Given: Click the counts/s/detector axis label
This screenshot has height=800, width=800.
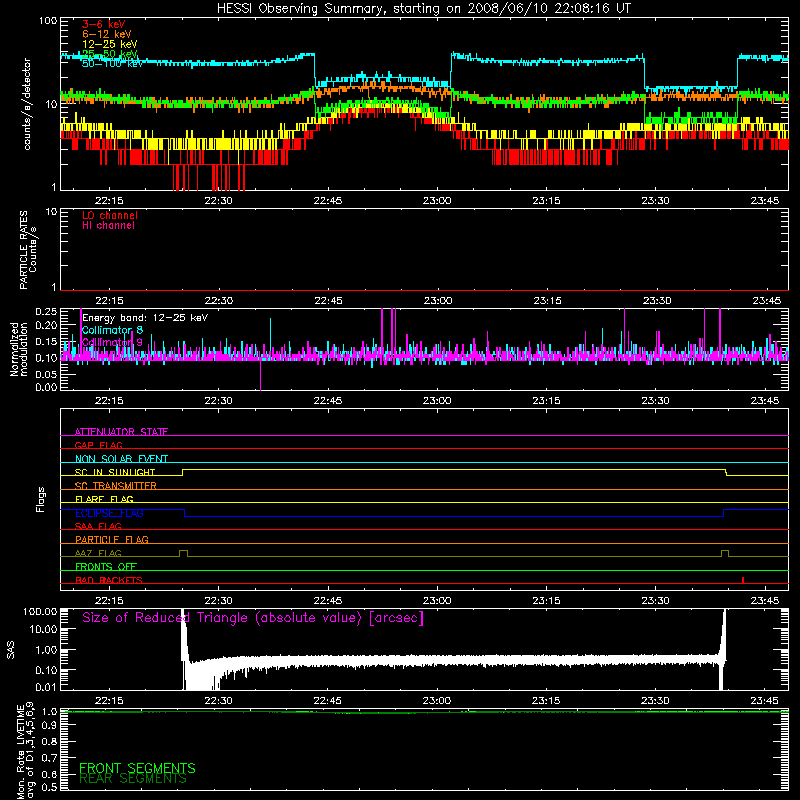Looking at the screenshot, I should tap(27, 104).
